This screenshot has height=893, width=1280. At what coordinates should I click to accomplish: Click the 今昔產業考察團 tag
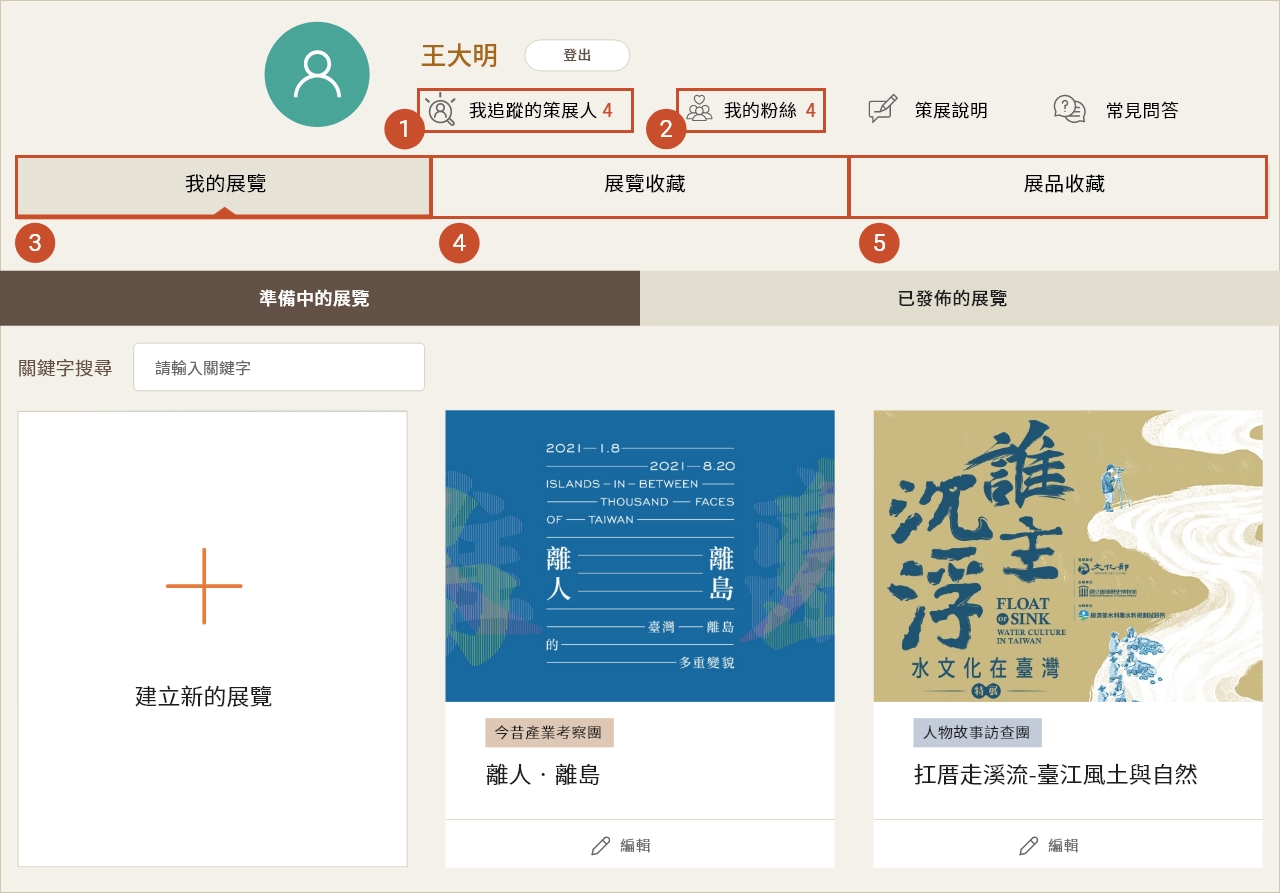click(549, 733)
